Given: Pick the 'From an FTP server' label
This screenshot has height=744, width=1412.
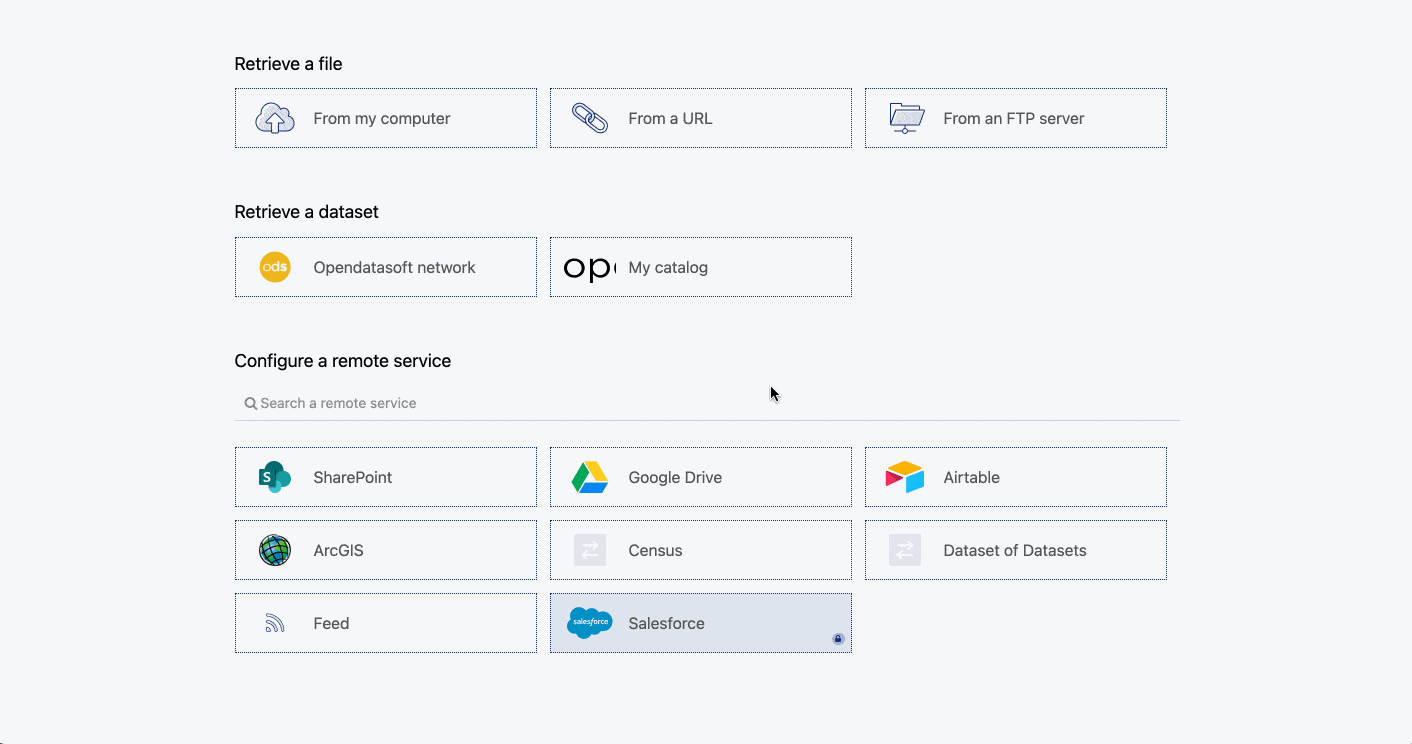Looking at the screenshot, I should click(x=1013, y=118).
